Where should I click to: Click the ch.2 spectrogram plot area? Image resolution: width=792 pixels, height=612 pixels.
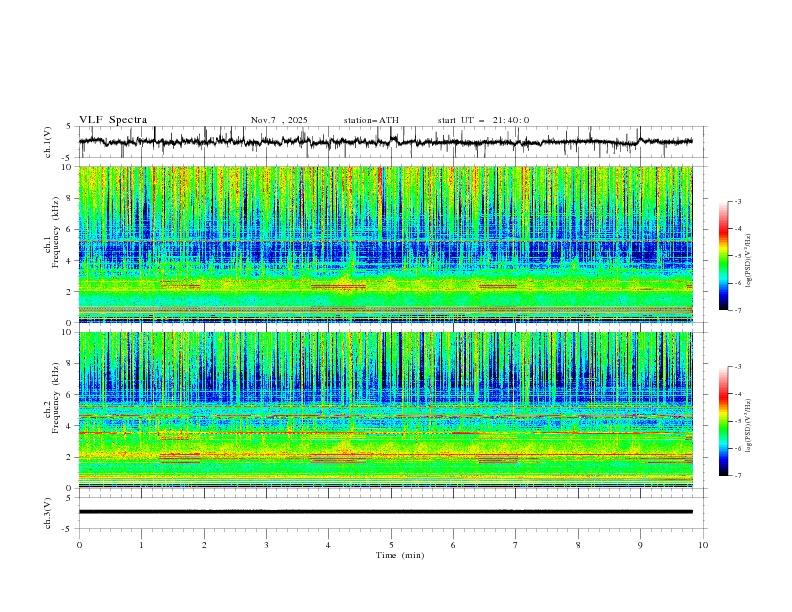coord(385,410)
